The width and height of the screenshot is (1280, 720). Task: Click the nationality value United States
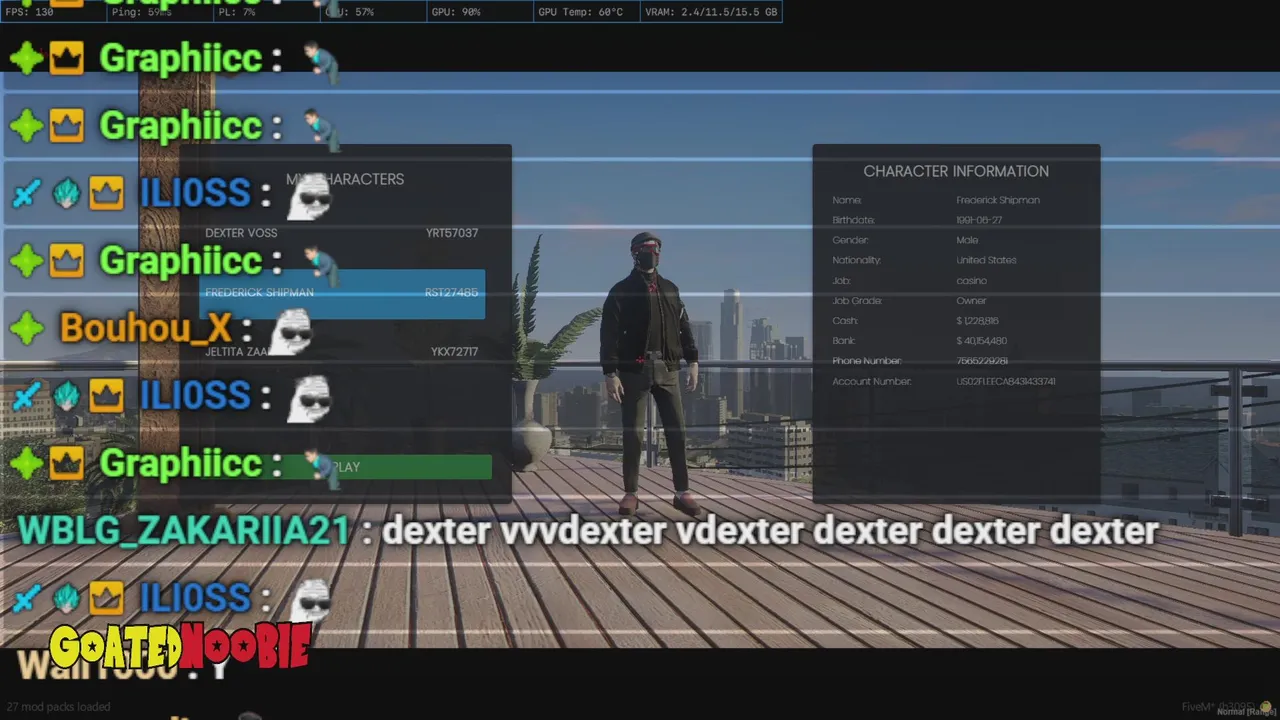[x=986, y=260]
